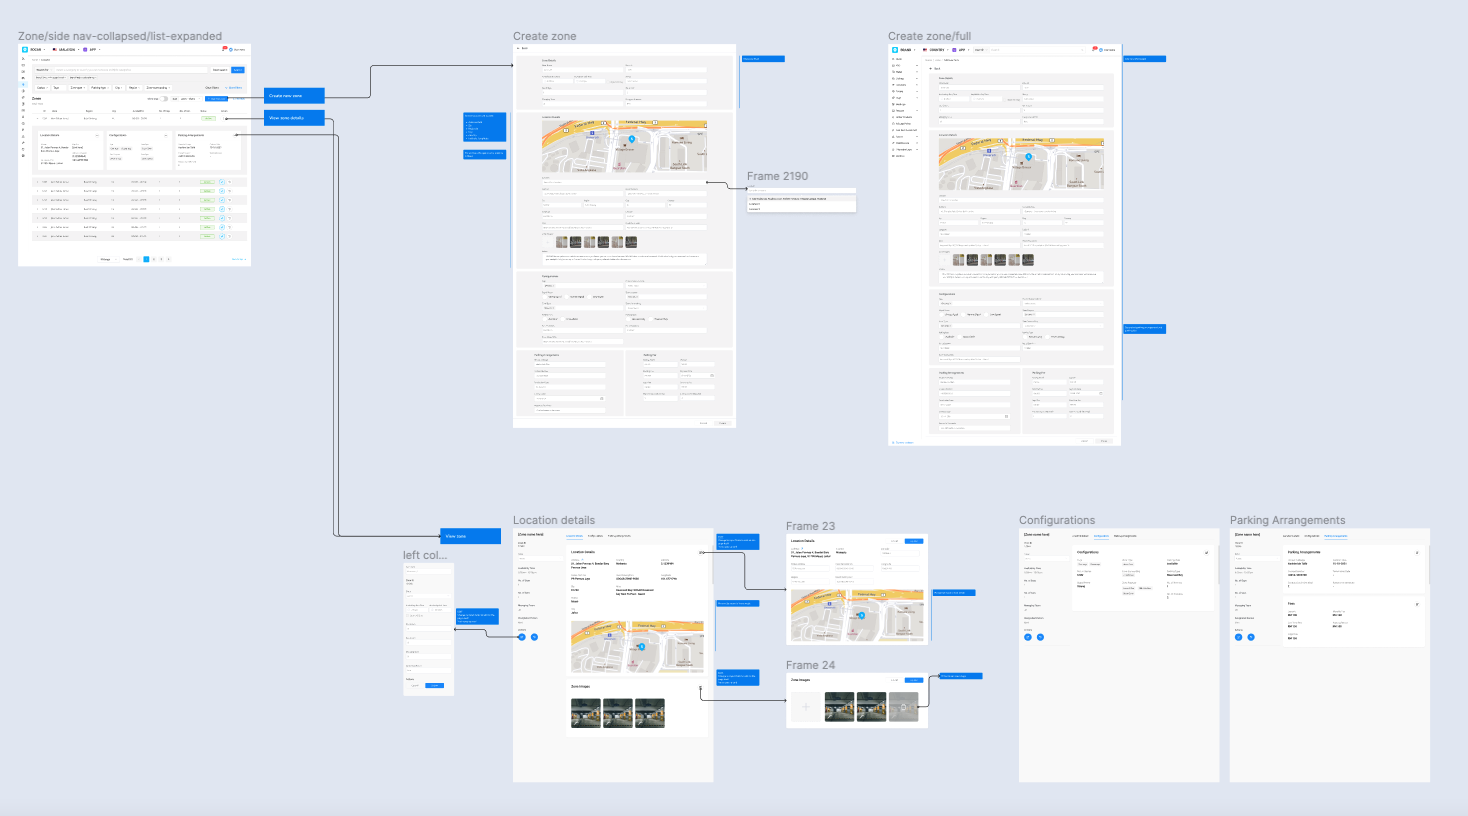Click the 'View zone details' annotation box
1468x816 pixels.
[295, 118]
